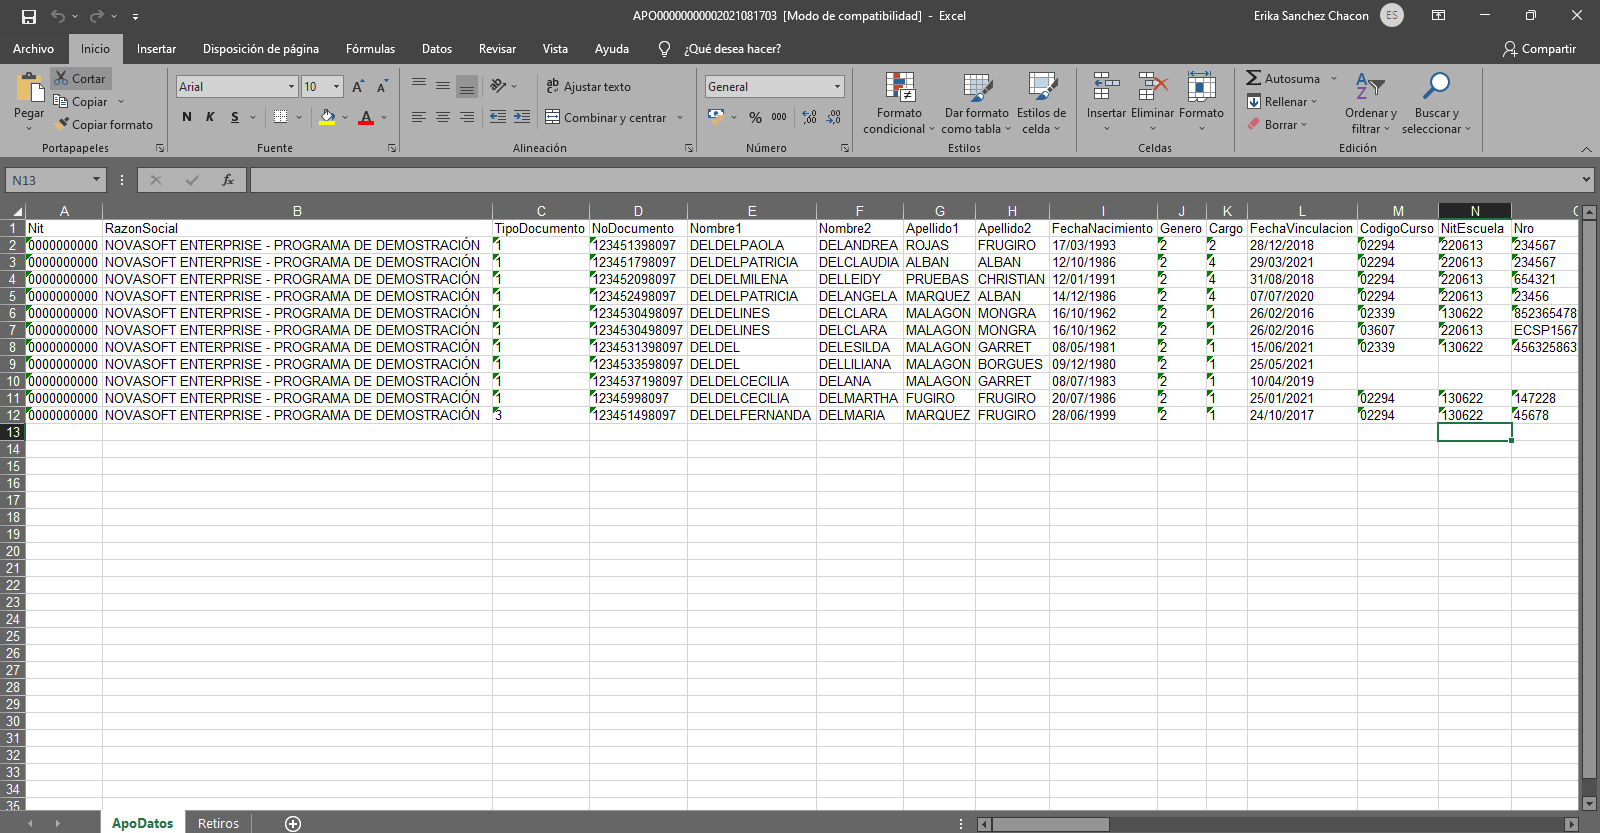
Task: Open the General number format dropdown
Action: tap(837, 87)
